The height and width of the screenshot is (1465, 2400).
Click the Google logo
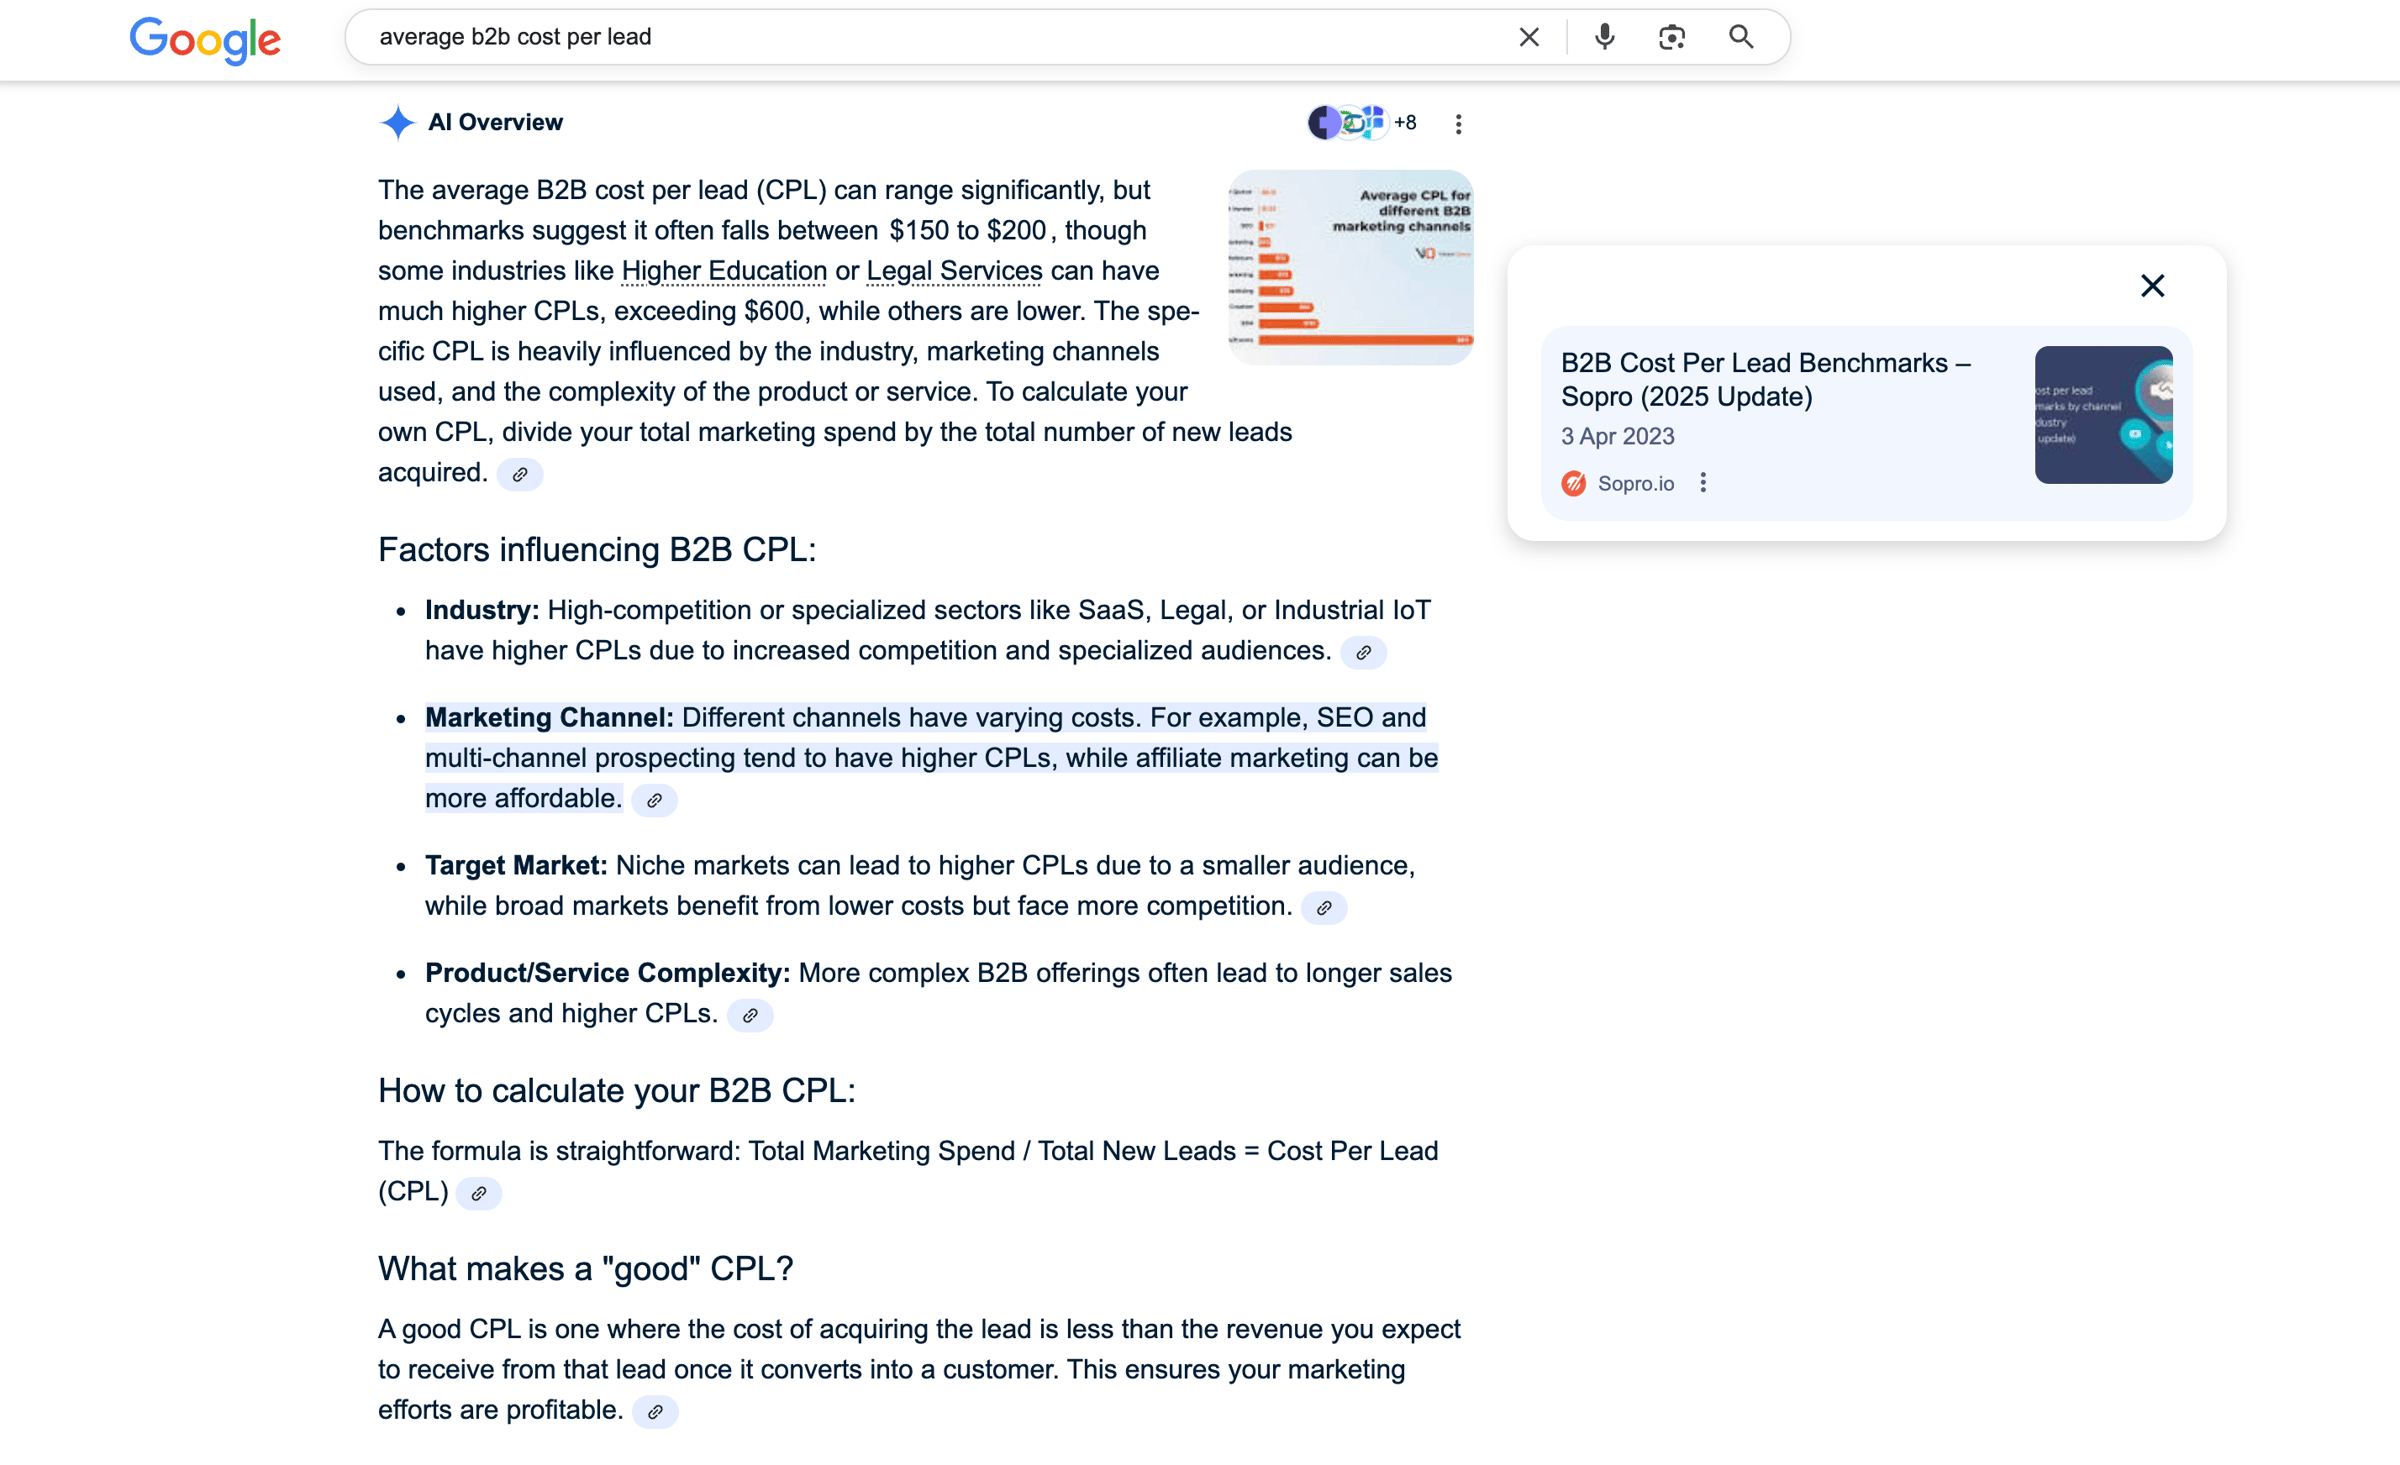(205, 40)
